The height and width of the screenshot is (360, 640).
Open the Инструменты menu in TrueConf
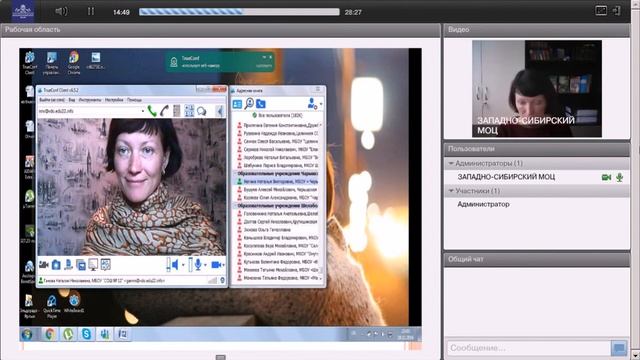90,100
